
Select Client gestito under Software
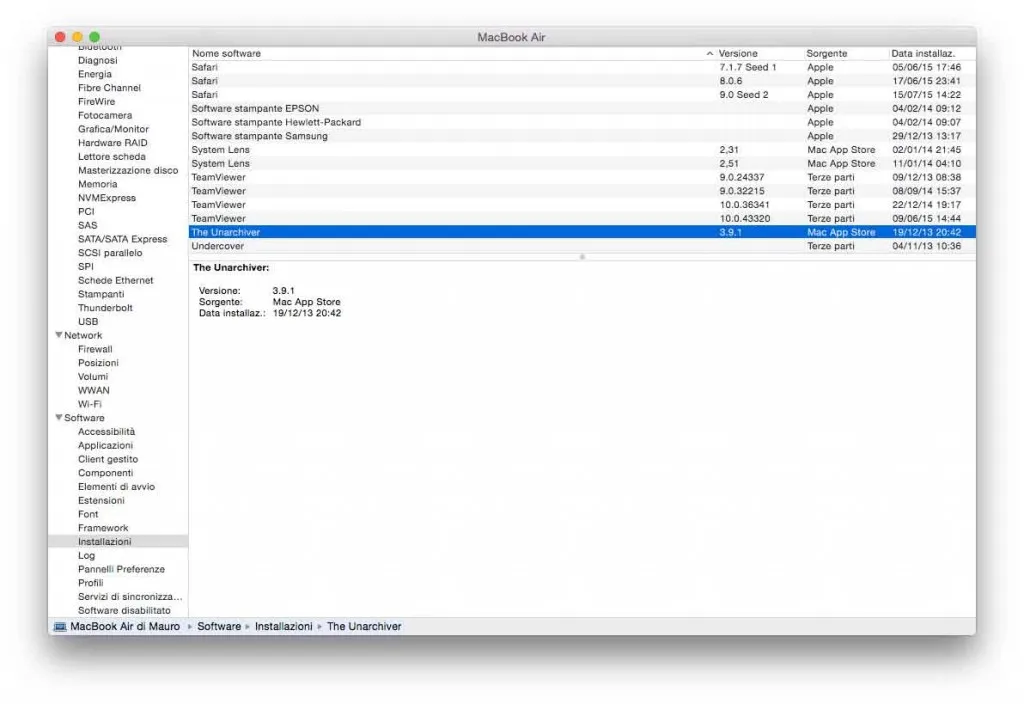click(x=108, y=458)
